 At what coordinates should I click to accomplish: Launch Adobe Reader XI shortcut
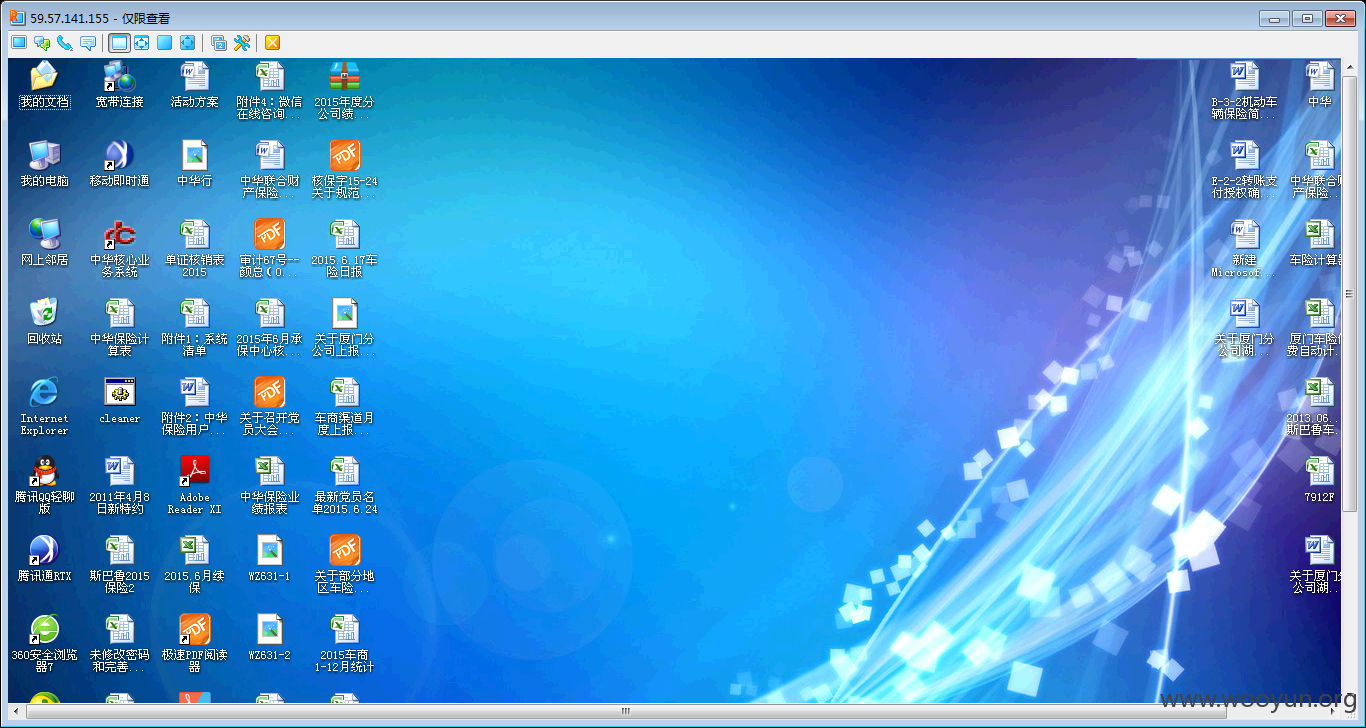pyautogui.click(x=194, y=485)
